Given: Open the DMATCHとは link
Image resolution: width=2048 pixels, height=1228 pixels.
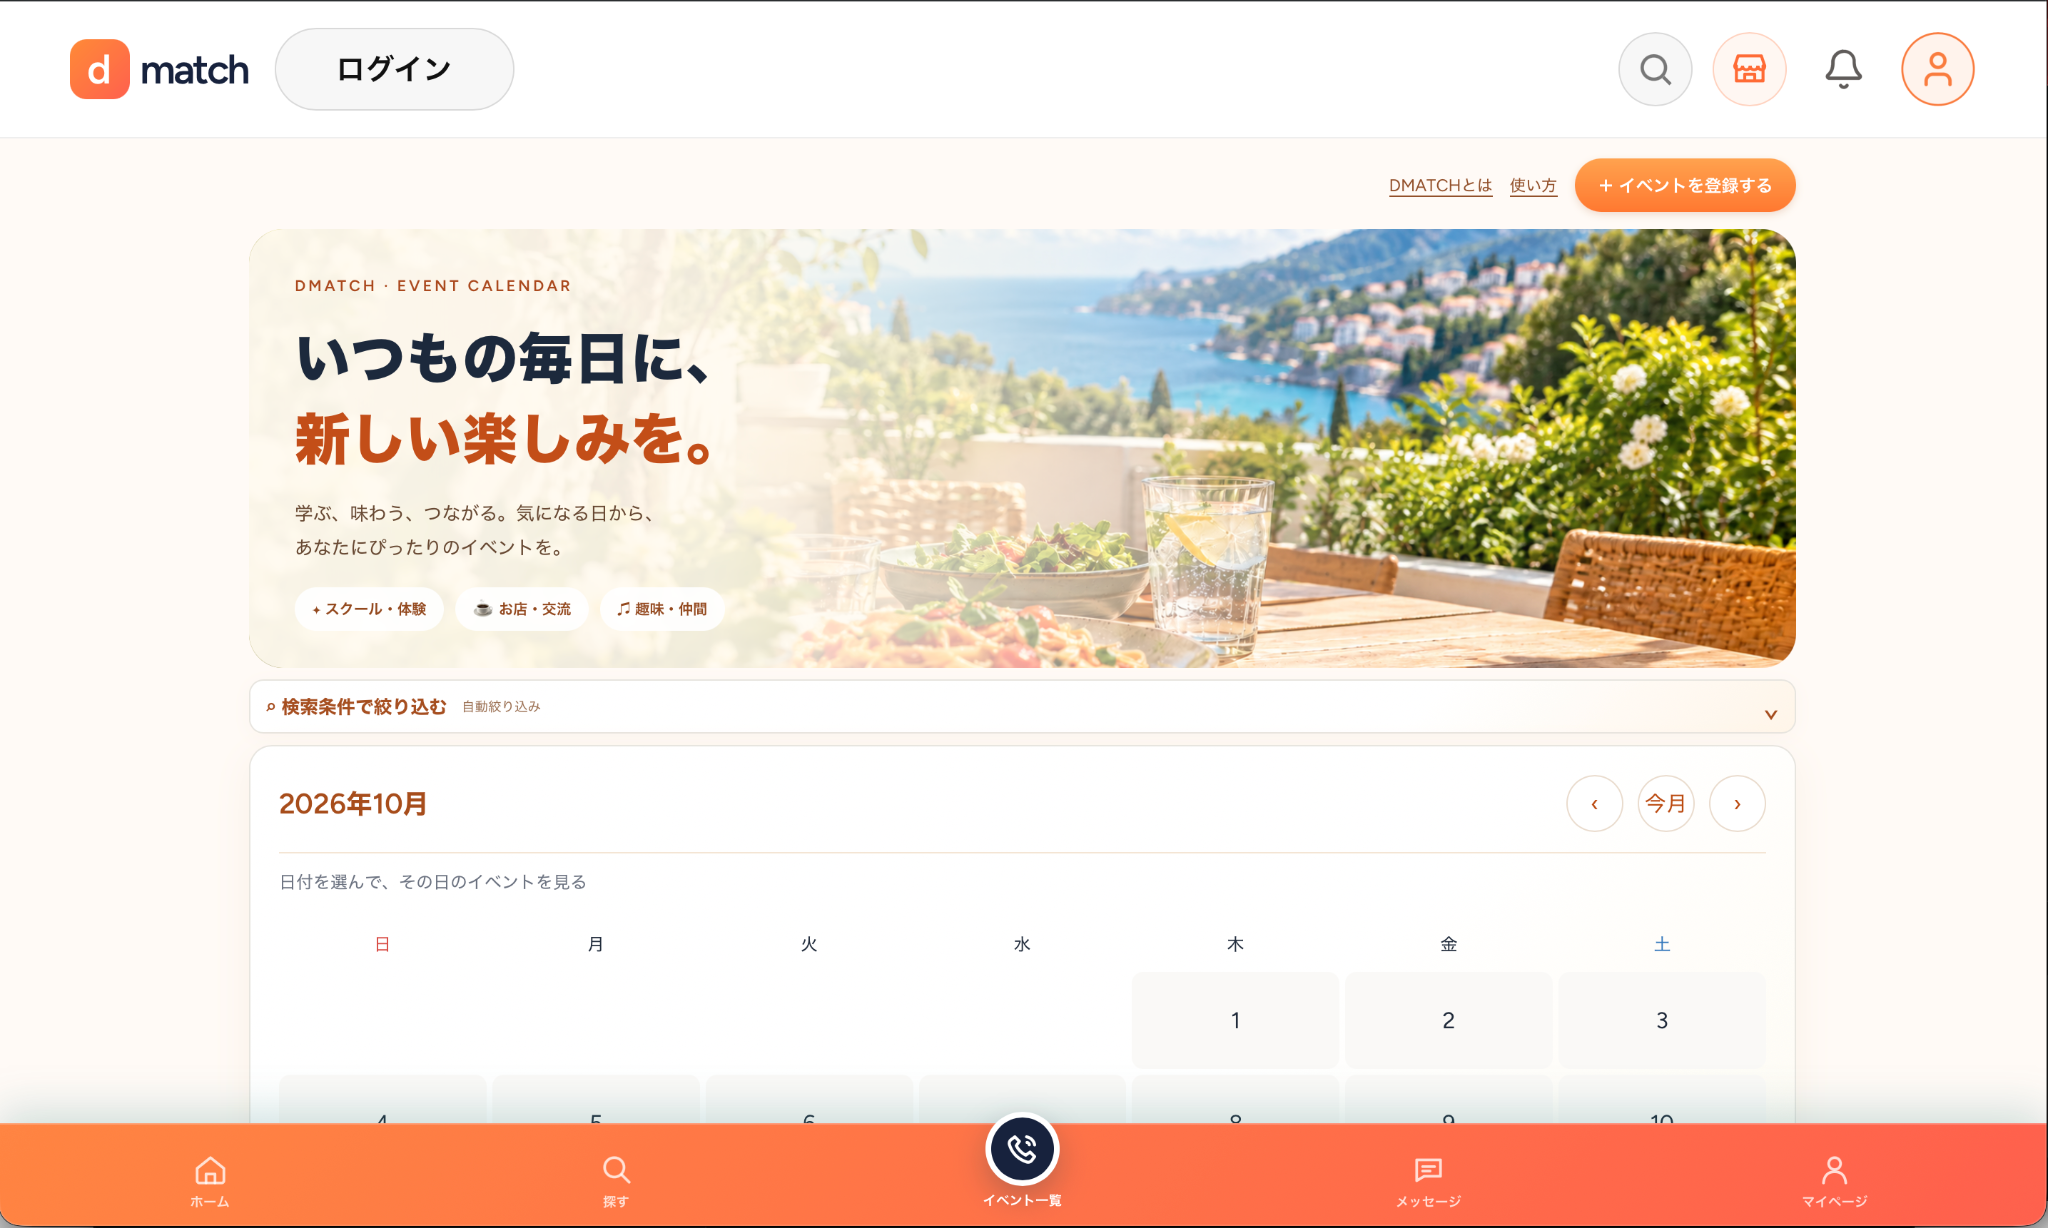Looking at the screenshot, I should 1440,185.
